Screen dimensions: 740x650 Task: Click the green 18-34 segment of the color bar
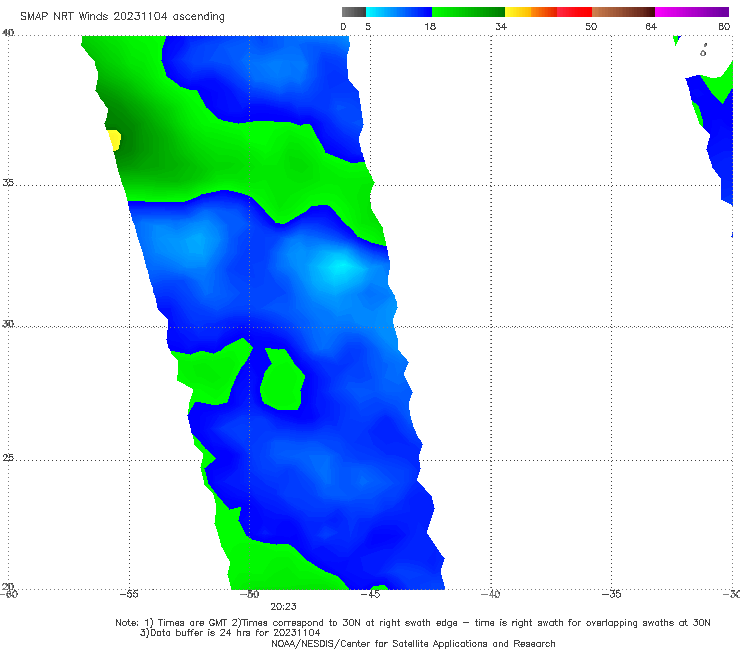468,12
